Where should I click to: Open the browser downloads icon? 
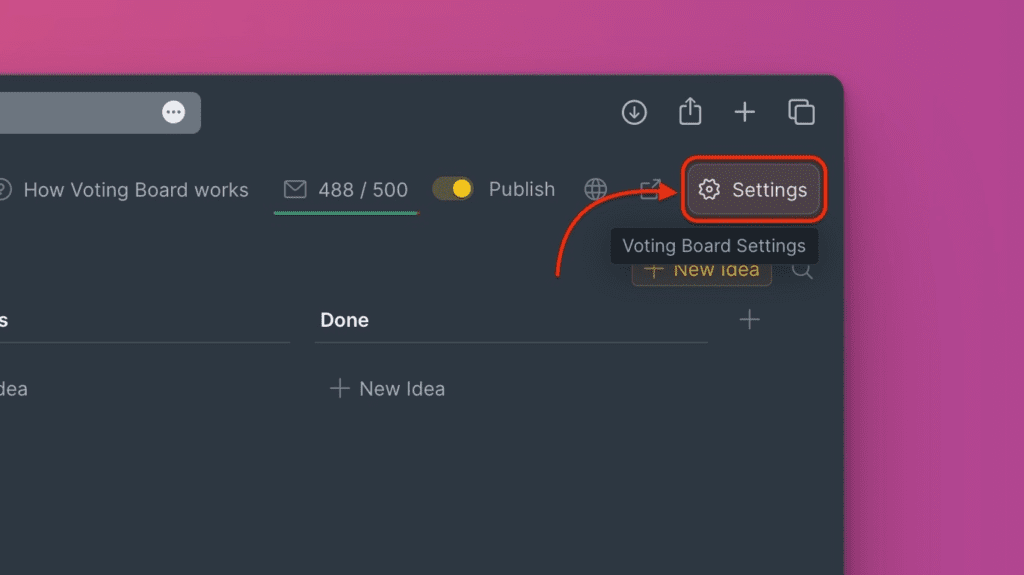click(634, 112)
